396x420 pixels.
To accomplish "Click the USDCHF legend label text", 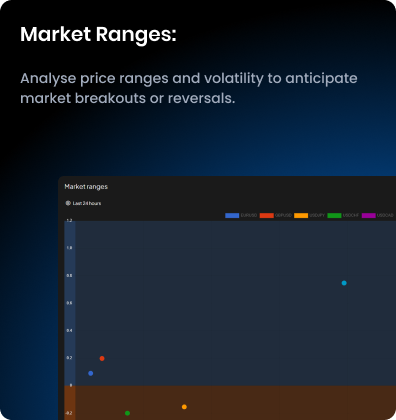I will [351, 215].
